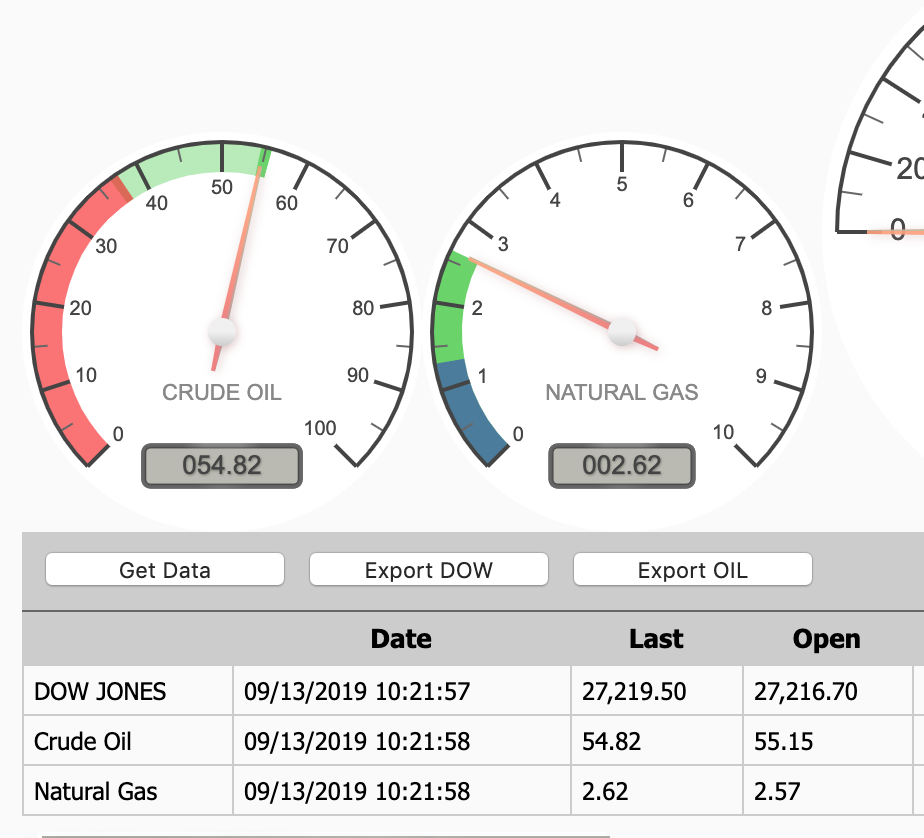This screenshot has height=838, width=924.
Task: Click the red zone of the Crude Oil gauge
Action: pos(55,330)
